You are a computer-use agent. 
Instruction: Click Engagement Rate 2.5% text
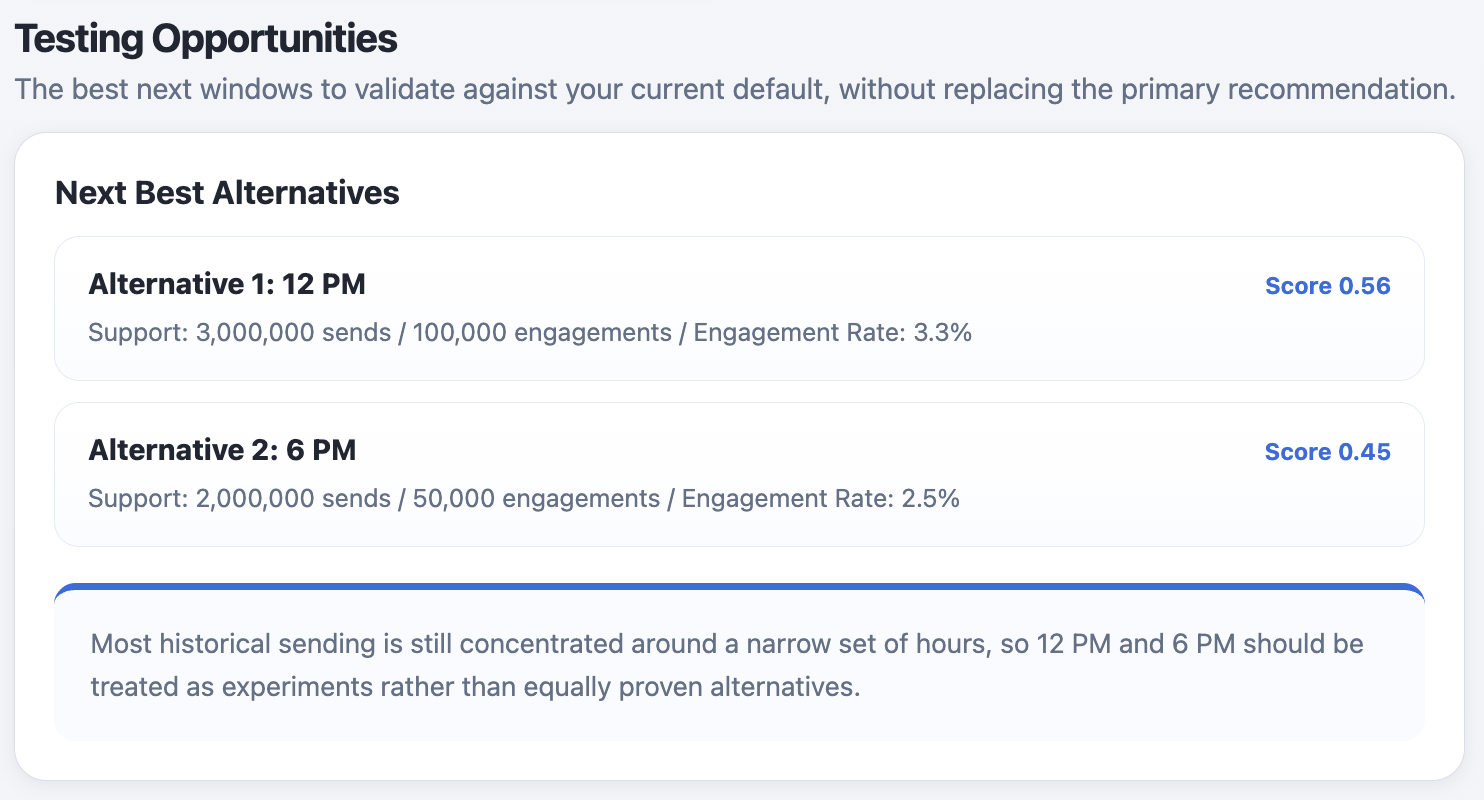click(x=820, y=499)
